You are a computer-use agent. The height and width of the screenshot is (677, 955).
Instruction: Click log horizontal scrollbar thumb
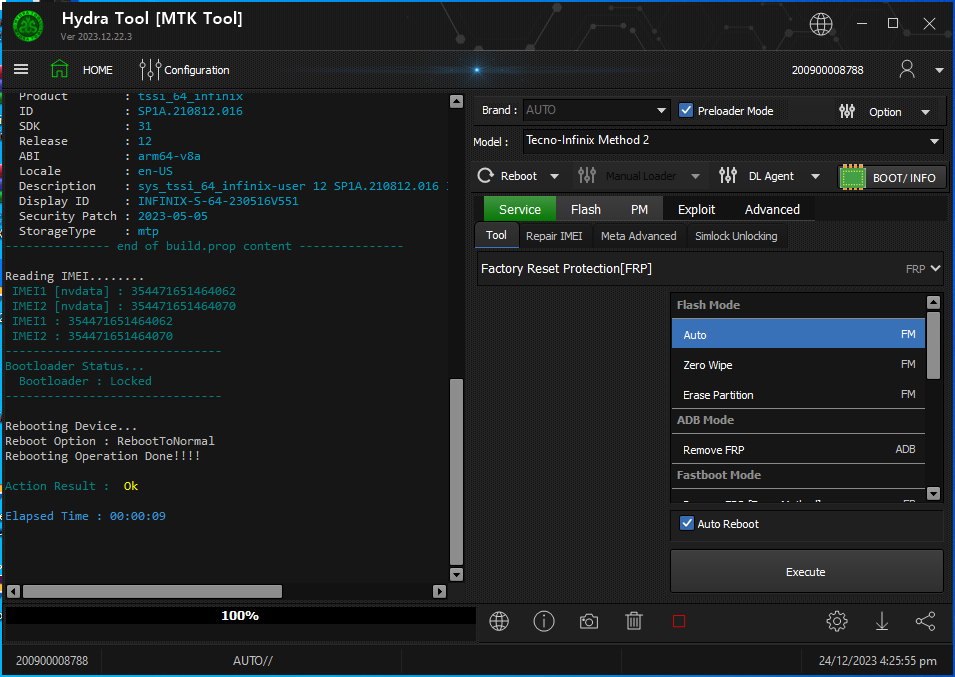152,591
